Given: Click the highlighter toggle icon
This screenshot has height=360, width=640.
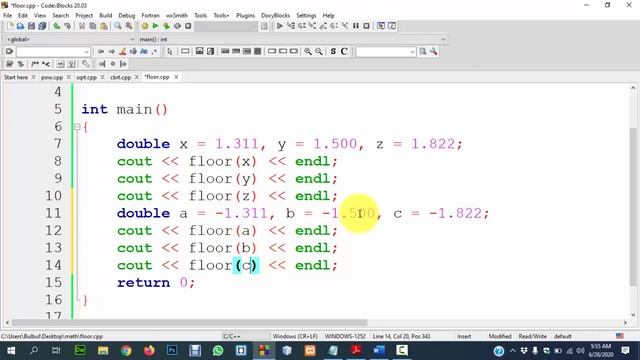Looking at the screenshot, I should pos(122,51).
